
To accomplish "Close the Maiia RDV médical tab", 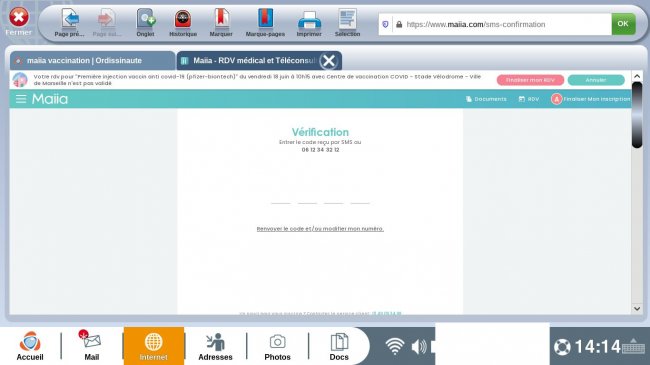I will tap(329, 61).
